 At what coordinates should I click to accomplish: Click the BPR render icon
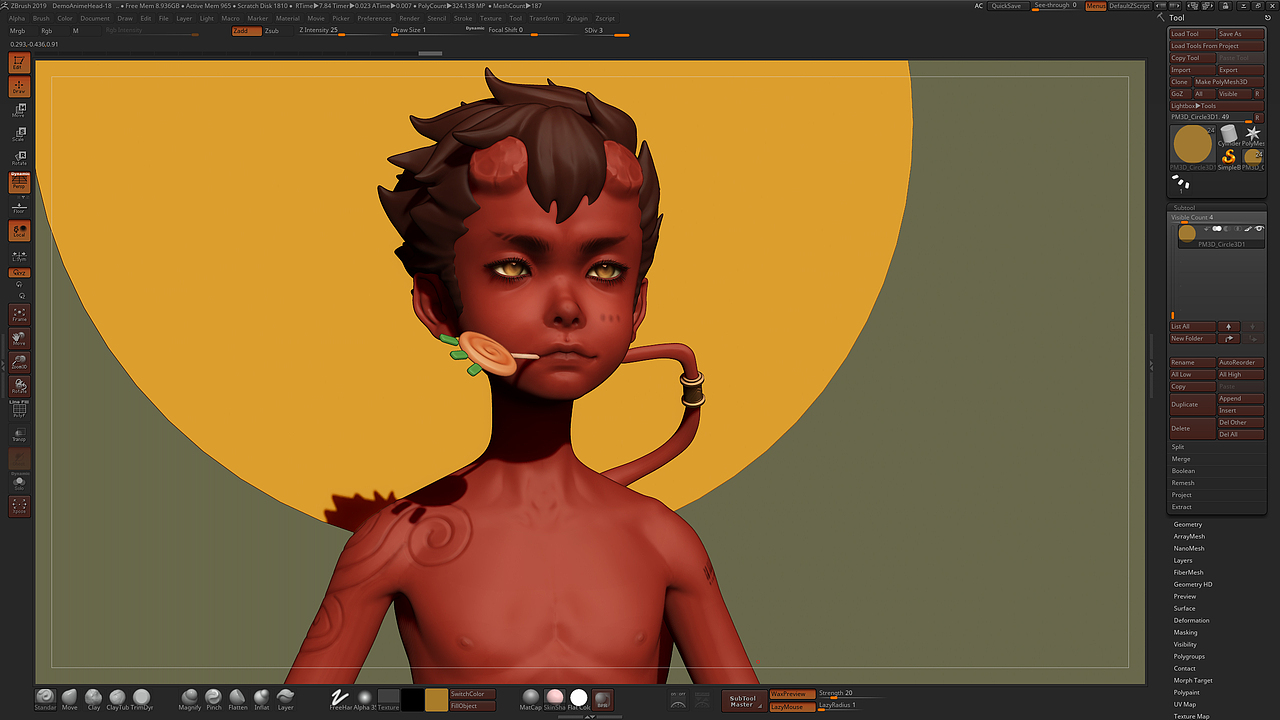pos(602,698)
